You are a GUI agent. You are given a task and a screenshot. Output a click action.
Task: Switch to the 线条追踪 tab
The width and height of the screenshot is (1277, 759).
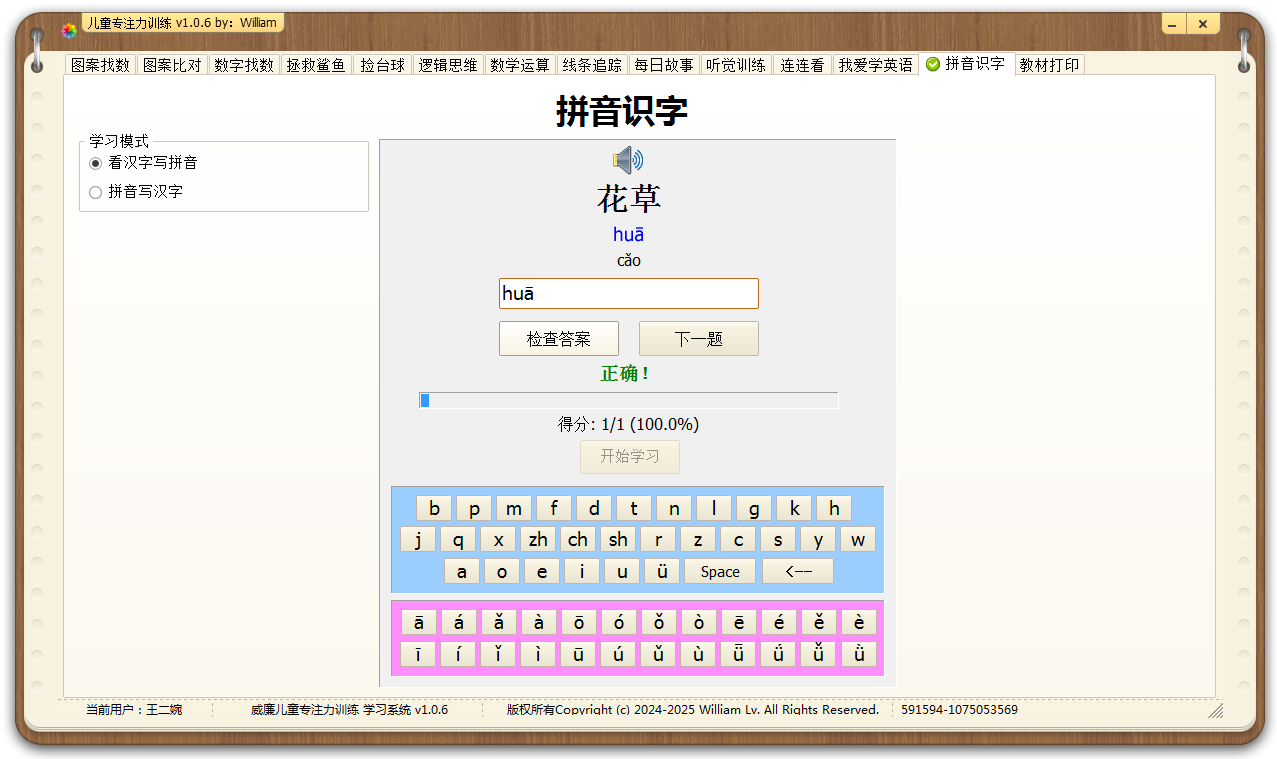pyautogui.click(x=592, y=65)
